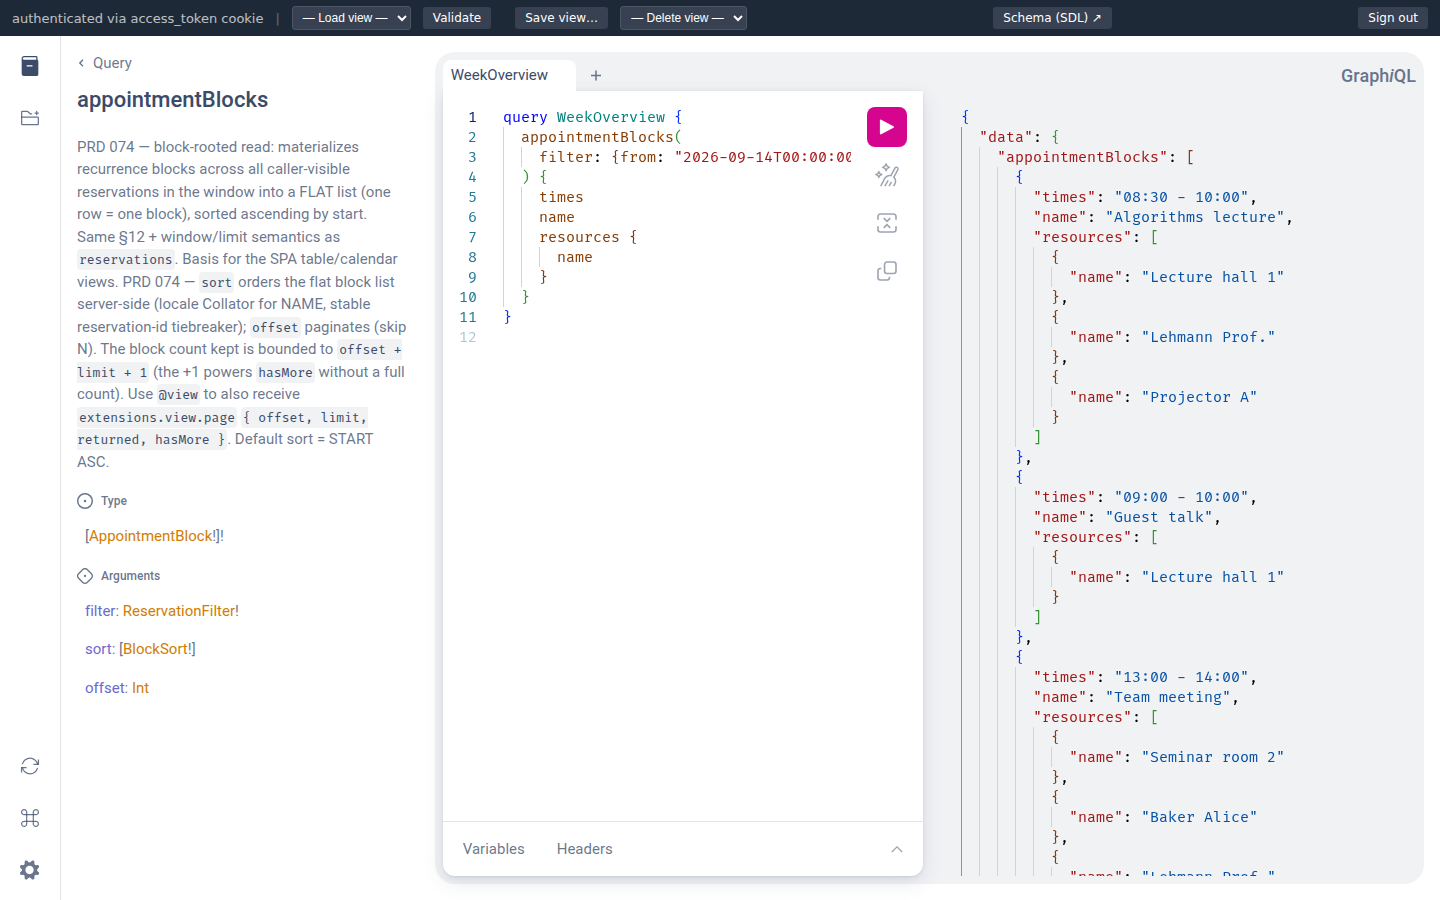Viewport: 1440px width, 900px height.
Task: Click the "data" key in results
Action: tap(1006, 137)
